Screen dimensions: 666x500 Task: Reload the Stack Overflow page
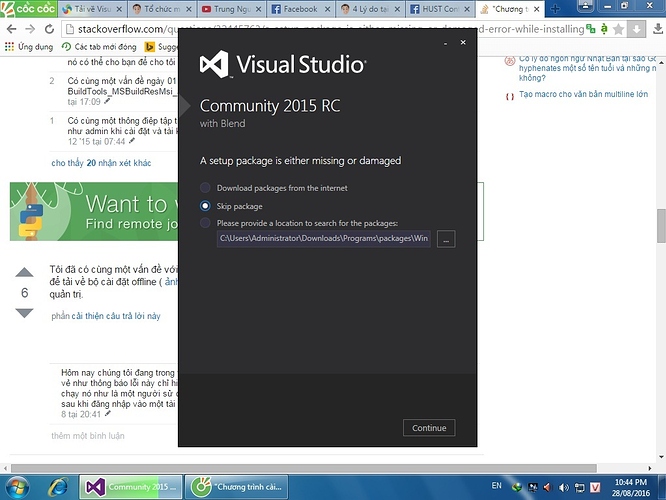(x=49, y=29)
